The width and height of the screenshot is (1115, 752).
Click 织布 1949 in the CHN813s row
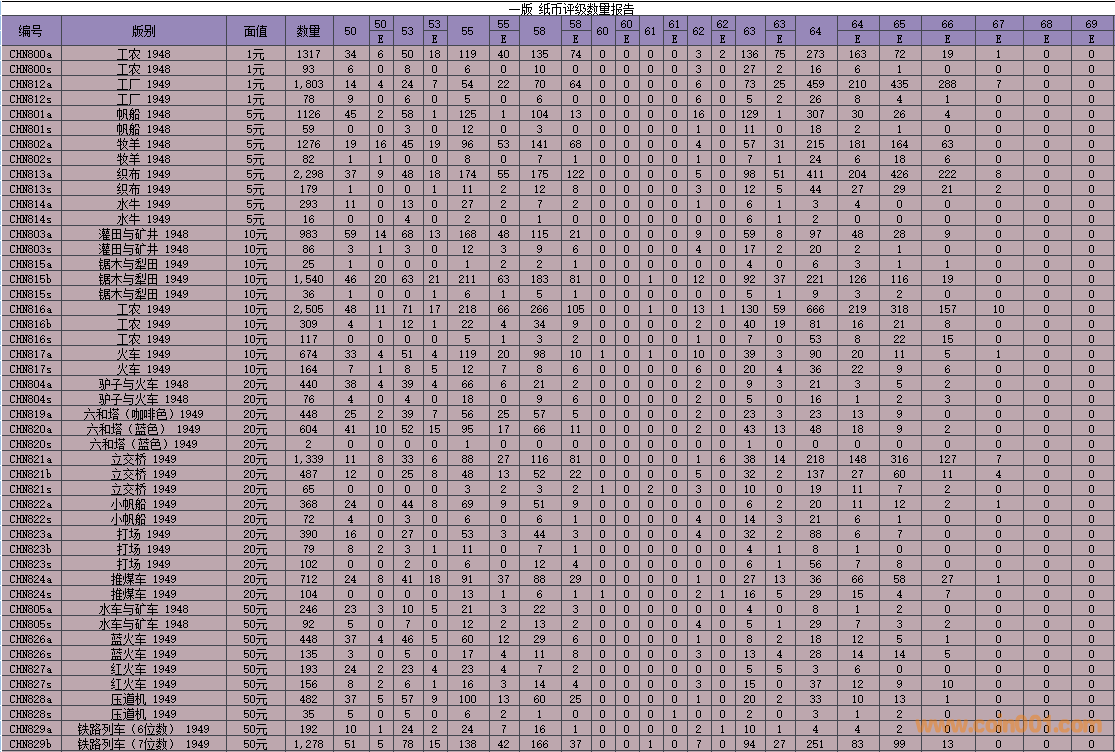pos(144,189)
